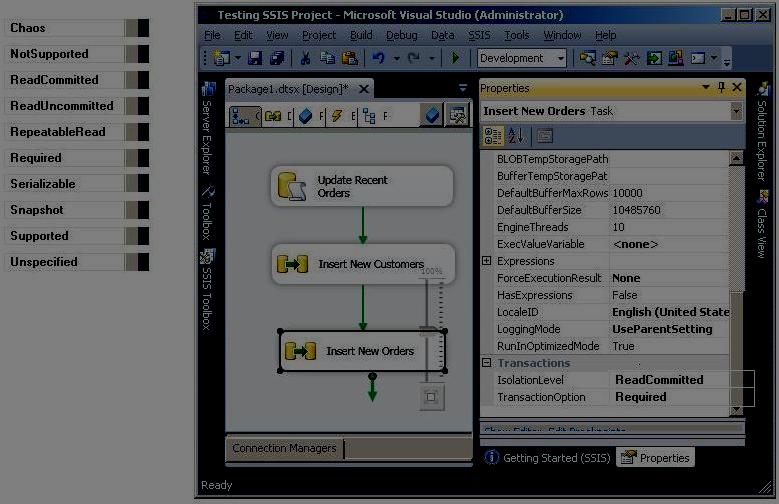Select the Update Recent Orders task
The image size is (779, 504).
pos(362,186)
